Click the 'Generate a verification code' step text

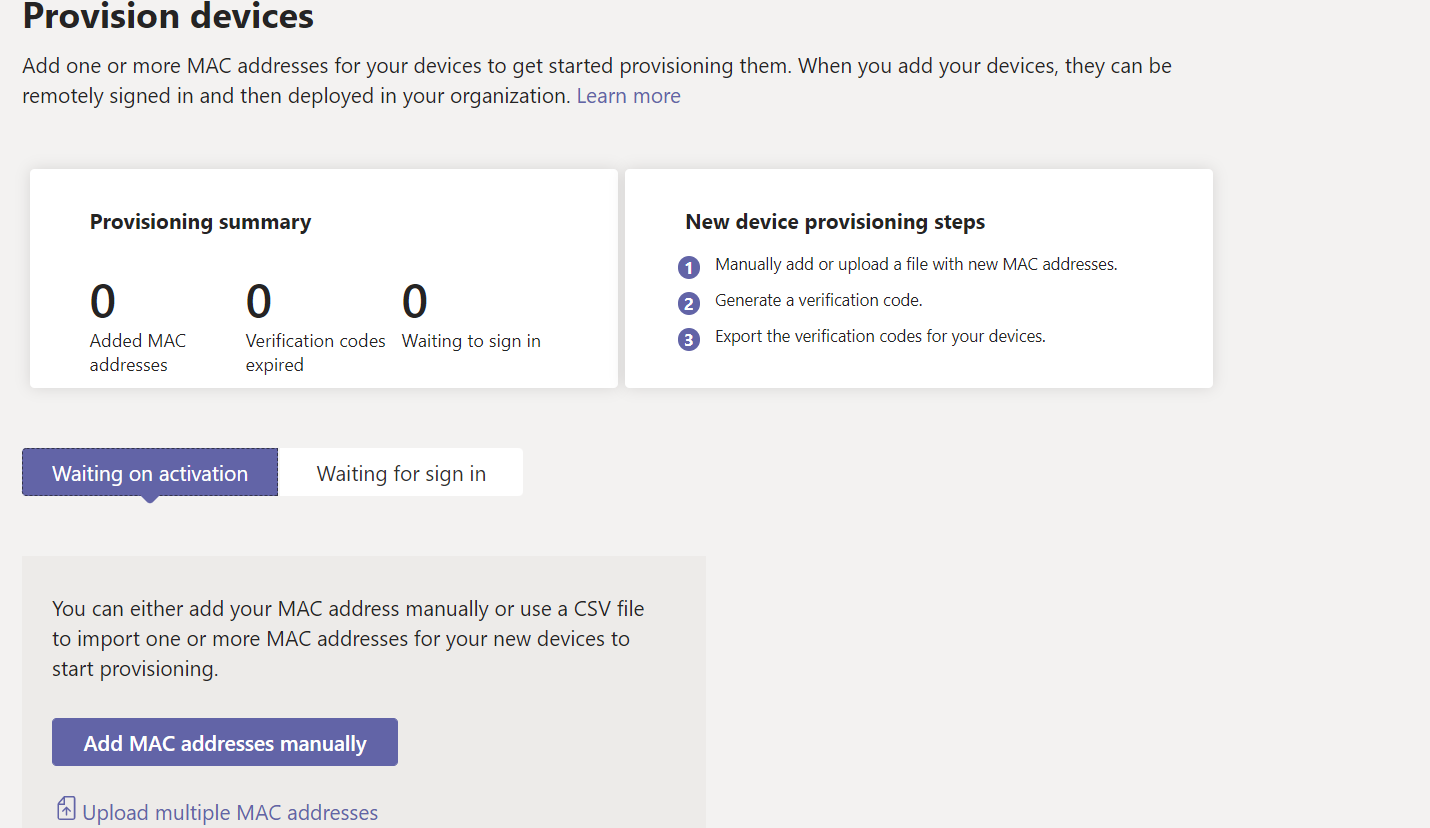[x=818, y=300]
